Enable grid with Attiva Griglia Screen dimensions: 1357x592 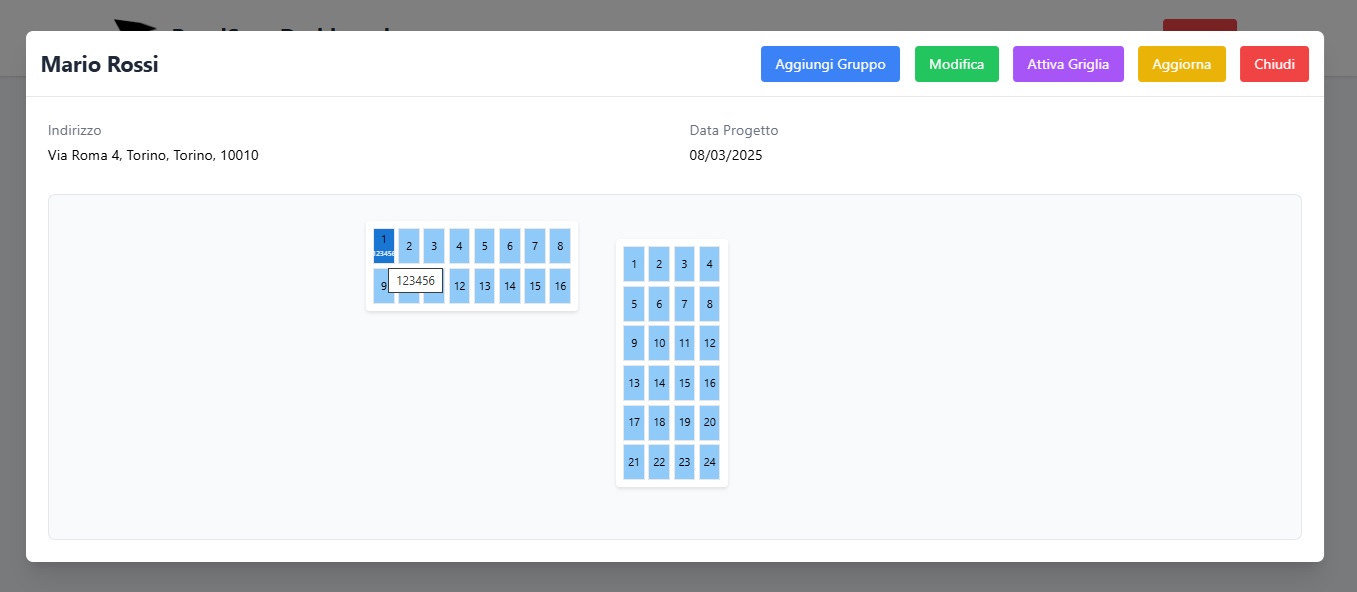pyautogui.click(x=1068, y=64)
